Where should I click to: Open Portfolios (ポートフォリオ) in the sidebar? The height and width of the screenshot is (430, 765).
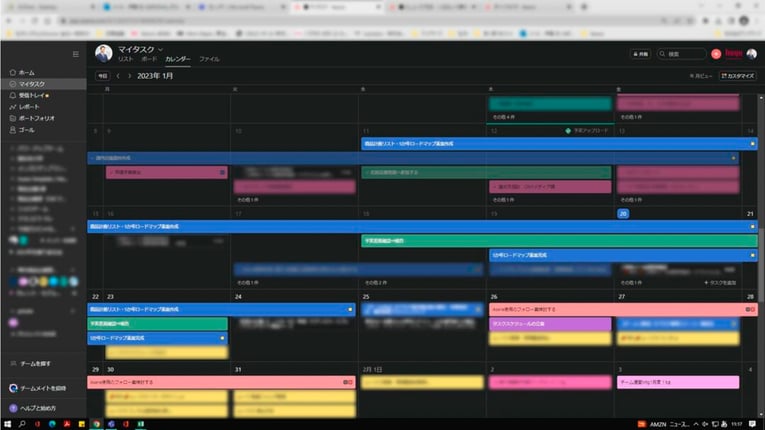pyautogui.click(x=12, y=118)
